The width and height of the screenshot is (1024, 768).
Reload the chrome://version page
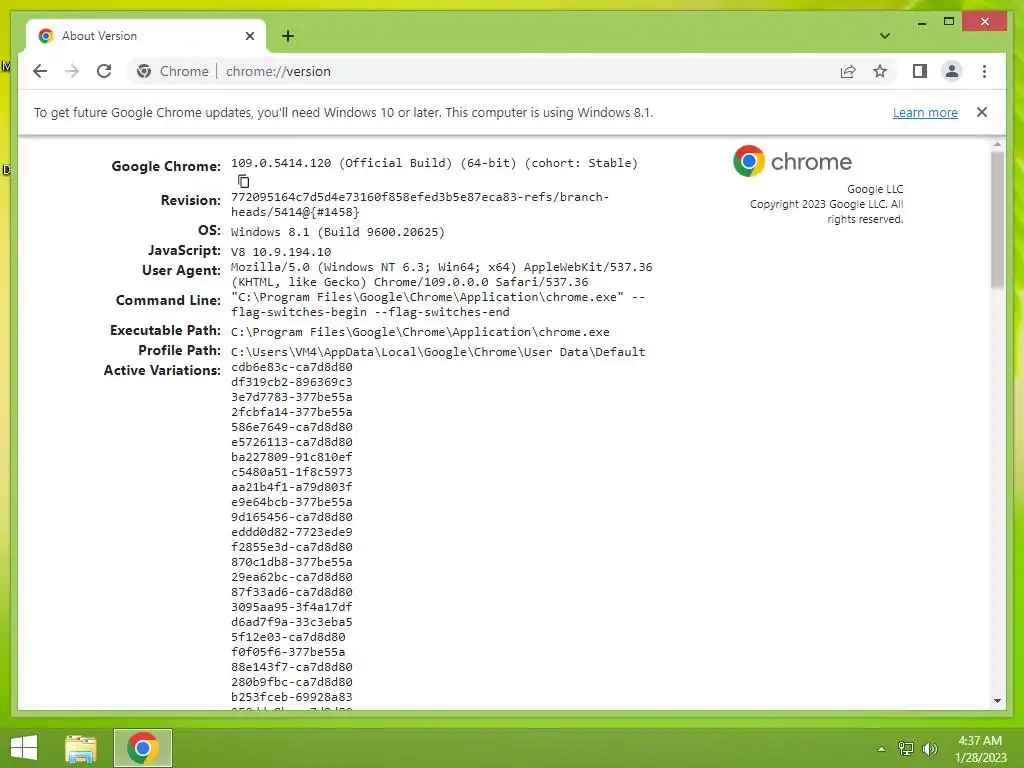104,71
